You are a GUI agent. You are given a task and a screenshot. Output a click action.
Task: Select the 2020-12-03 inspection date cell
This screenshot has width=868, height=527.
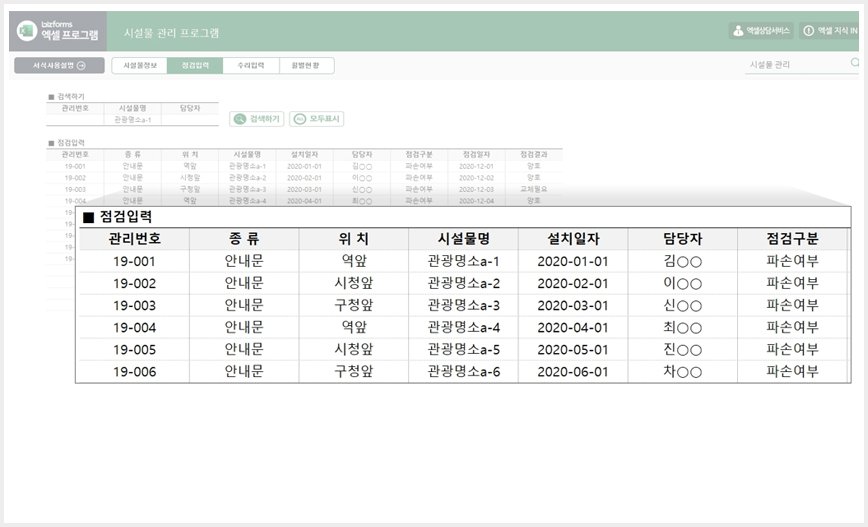476,189
